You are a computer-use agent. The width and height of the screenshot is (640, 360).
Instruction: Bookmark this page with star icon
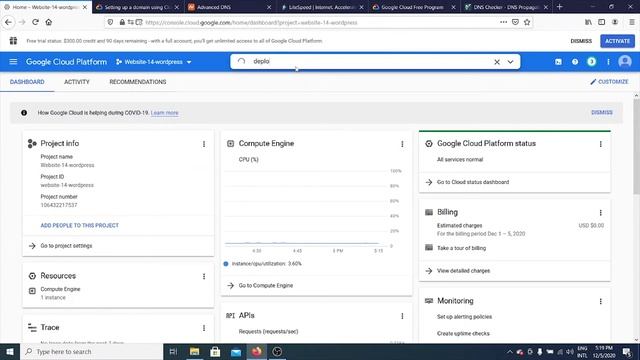point(527,22)
